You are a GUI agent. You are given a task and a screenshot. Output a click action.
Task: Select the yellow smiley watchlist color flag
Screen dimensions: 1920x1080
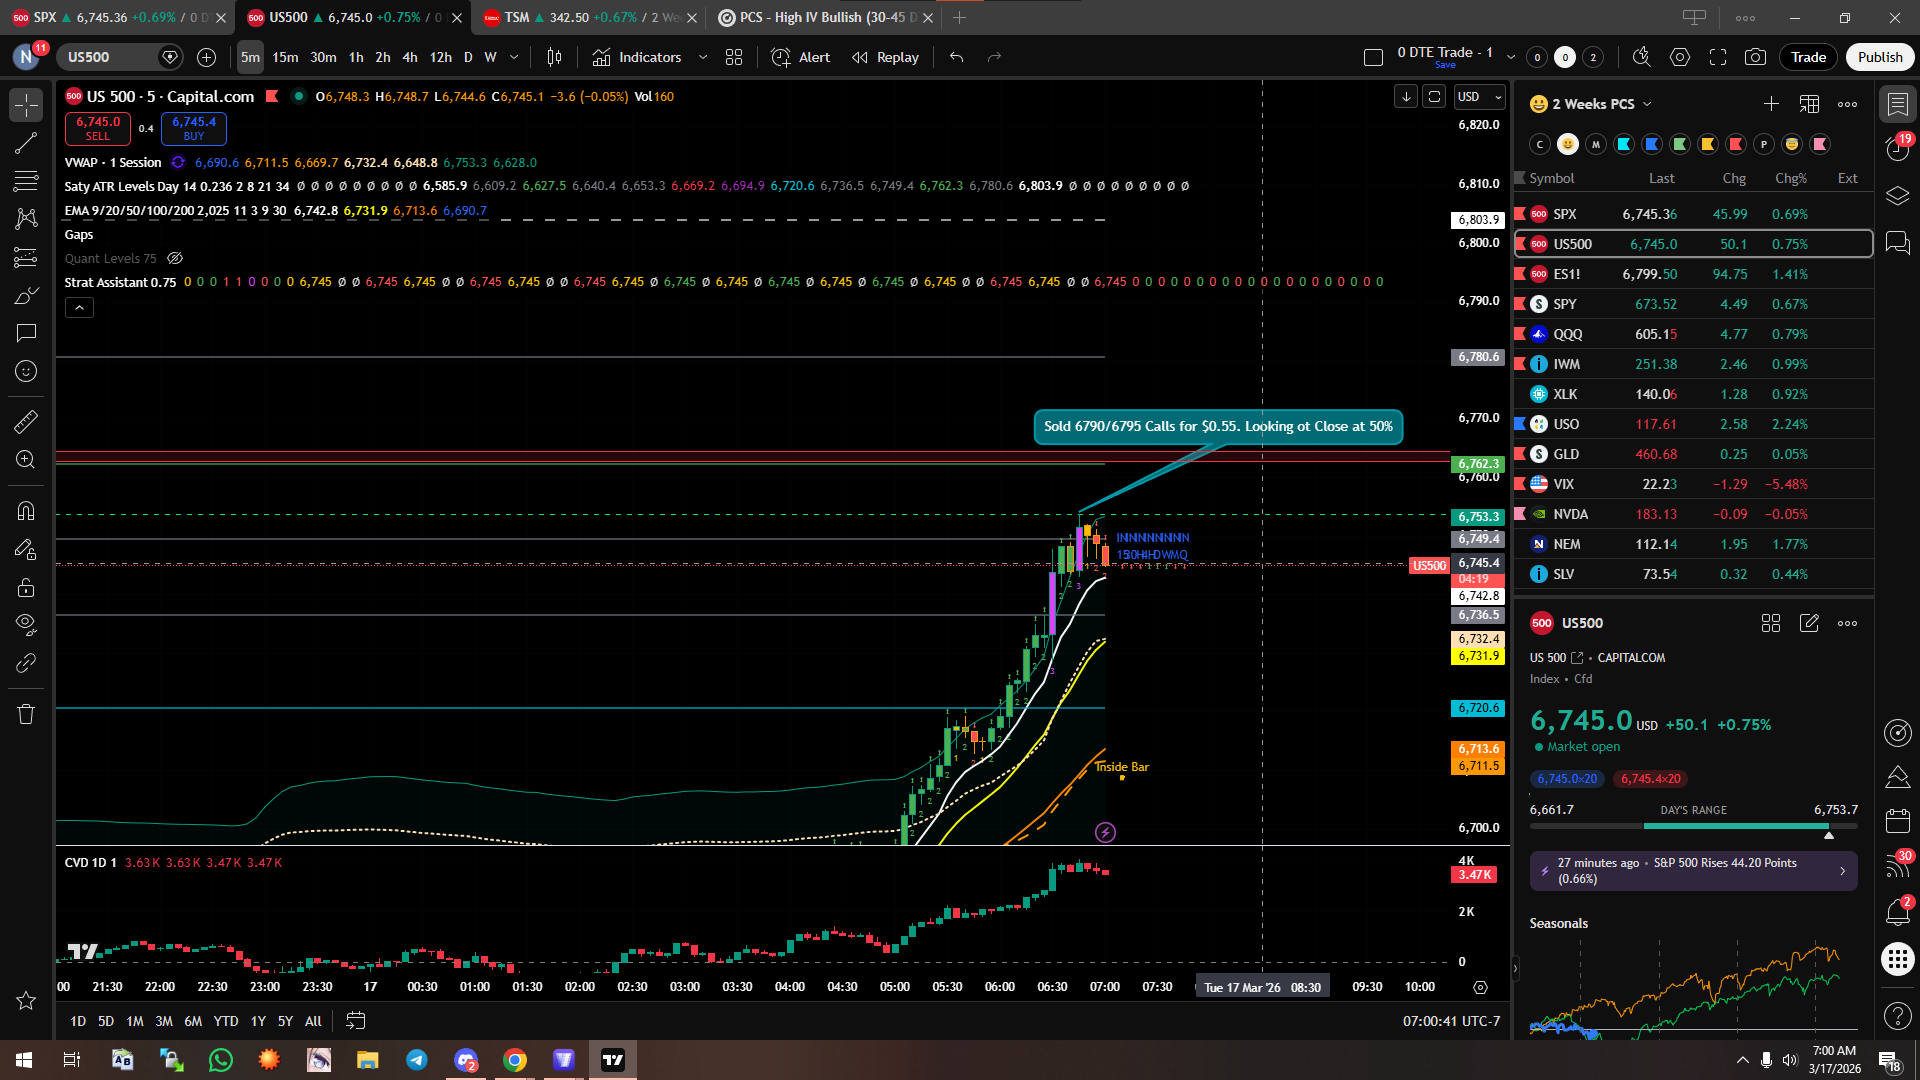(x=1567, y=144)
